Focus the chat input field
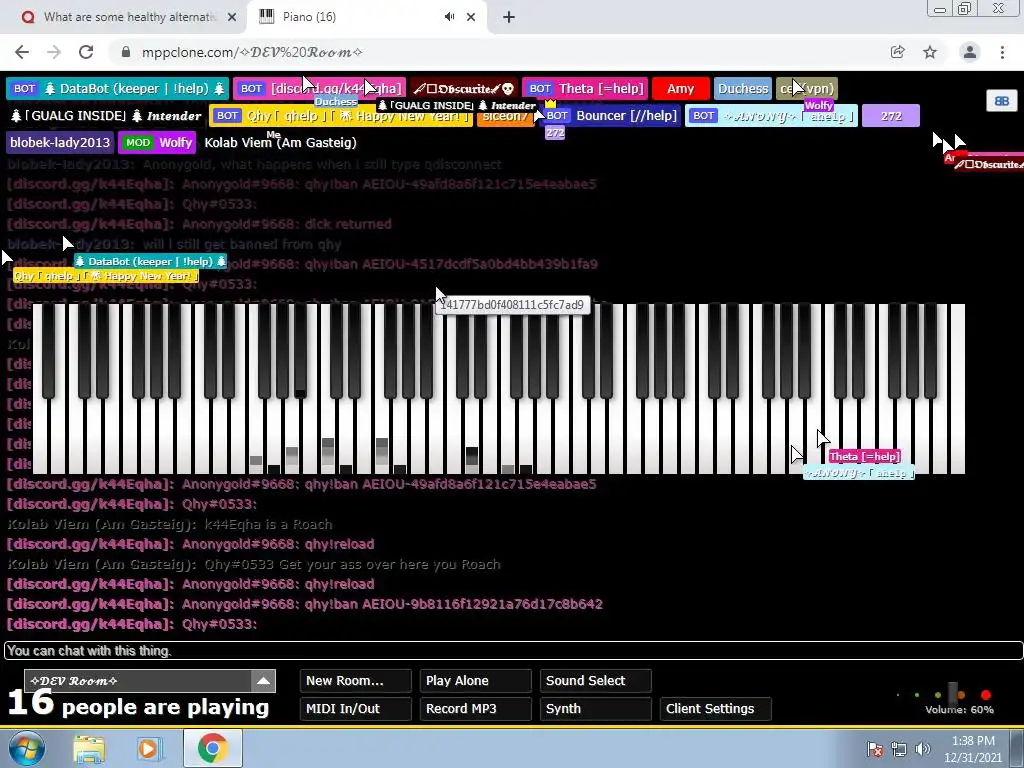Image resolution: width=1024 pixels, height=768 pixels. [x=513, y=650]
